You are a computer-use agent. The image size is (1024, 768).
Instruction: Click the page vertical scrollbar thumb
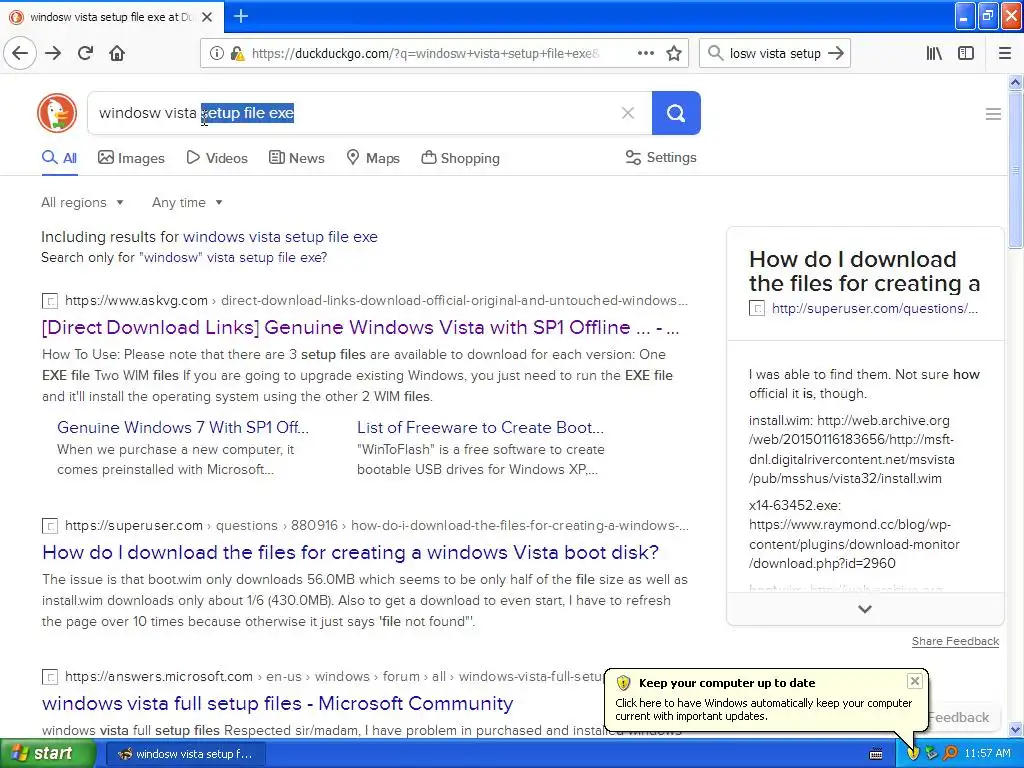pyautogui.click(x=1015, y=168)
